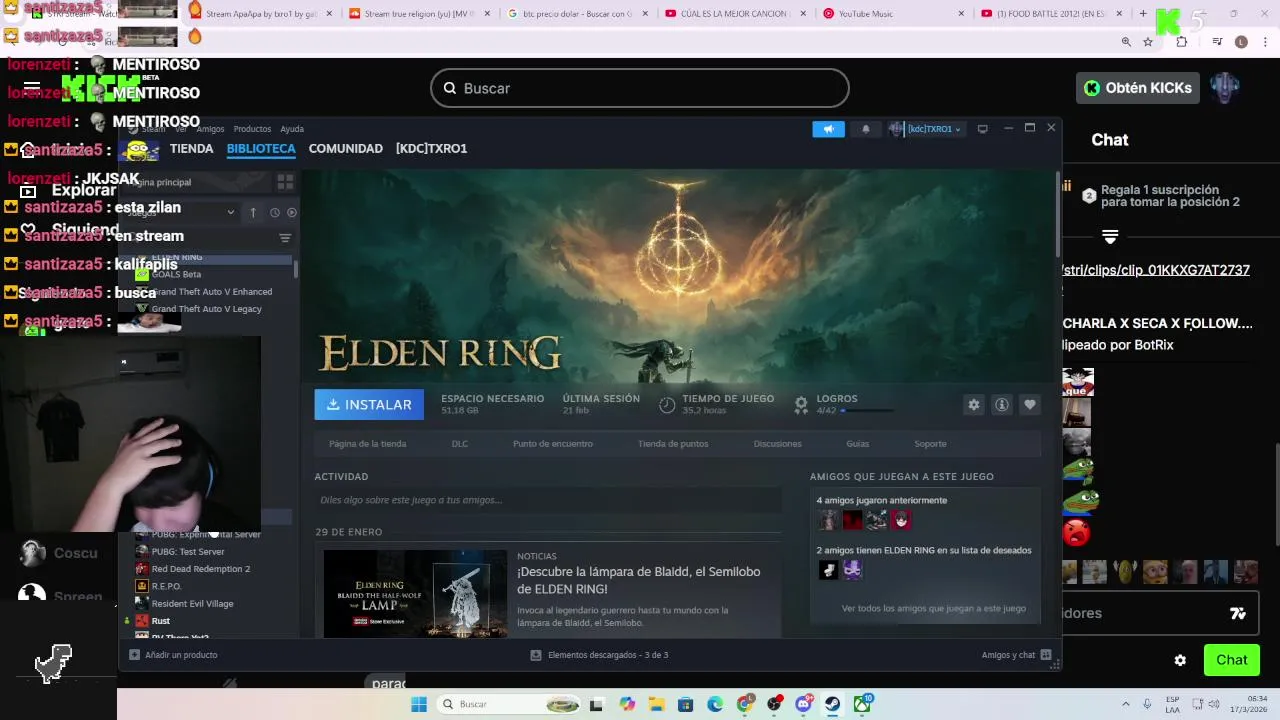Open Tienda de puntos link

click(673, 444)
